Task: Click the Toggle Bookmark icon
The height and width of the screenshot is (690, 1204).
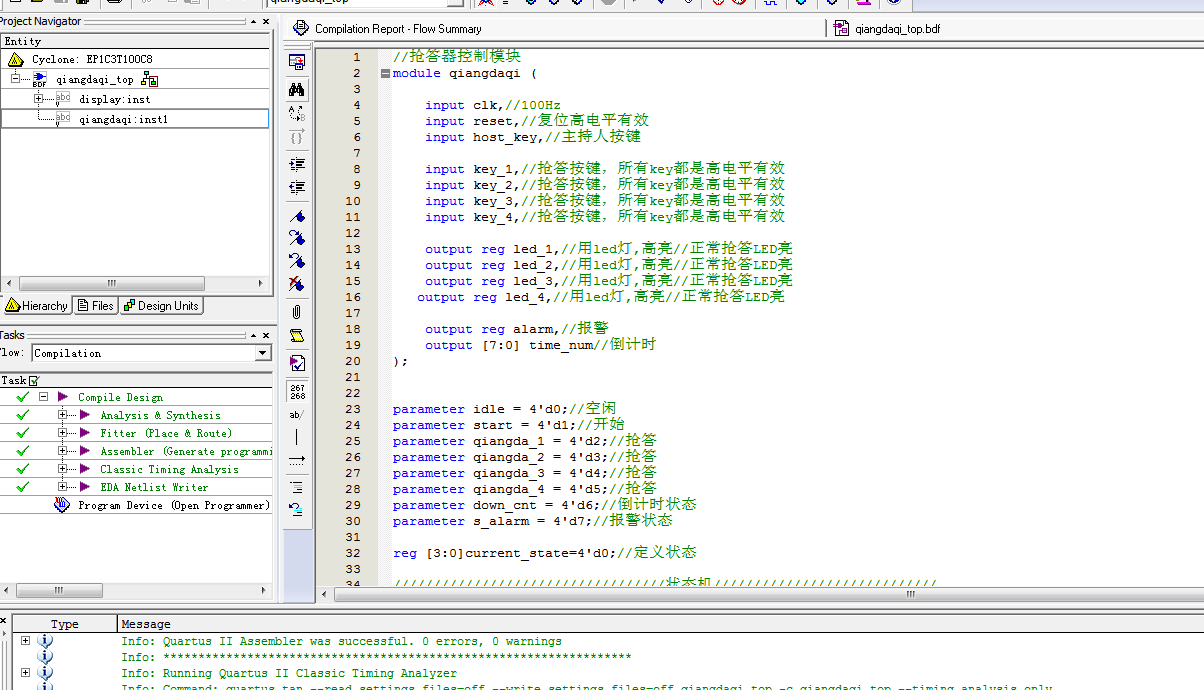Action: tap(297, 216)
